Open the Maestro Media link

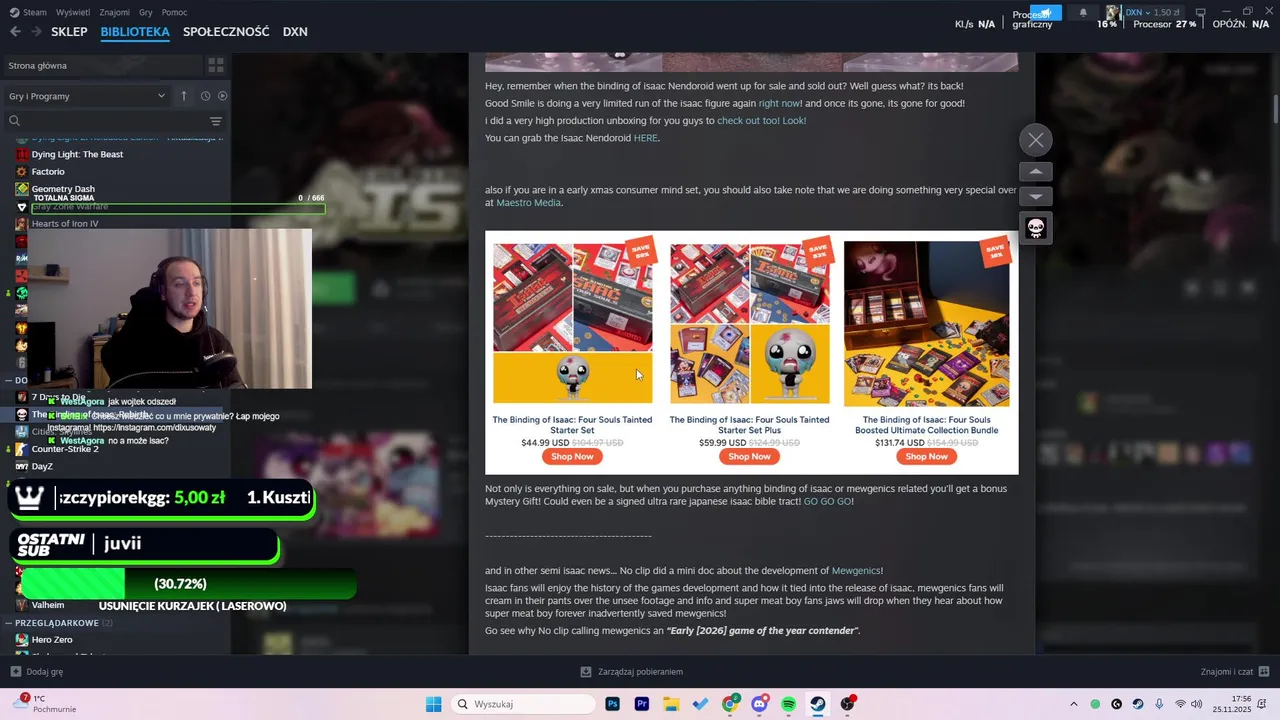tap(528, 203)
